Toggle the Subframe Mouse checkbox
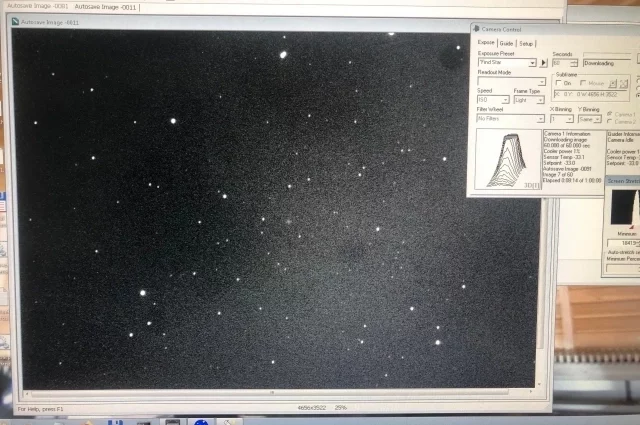 click(x=583, y=83)
